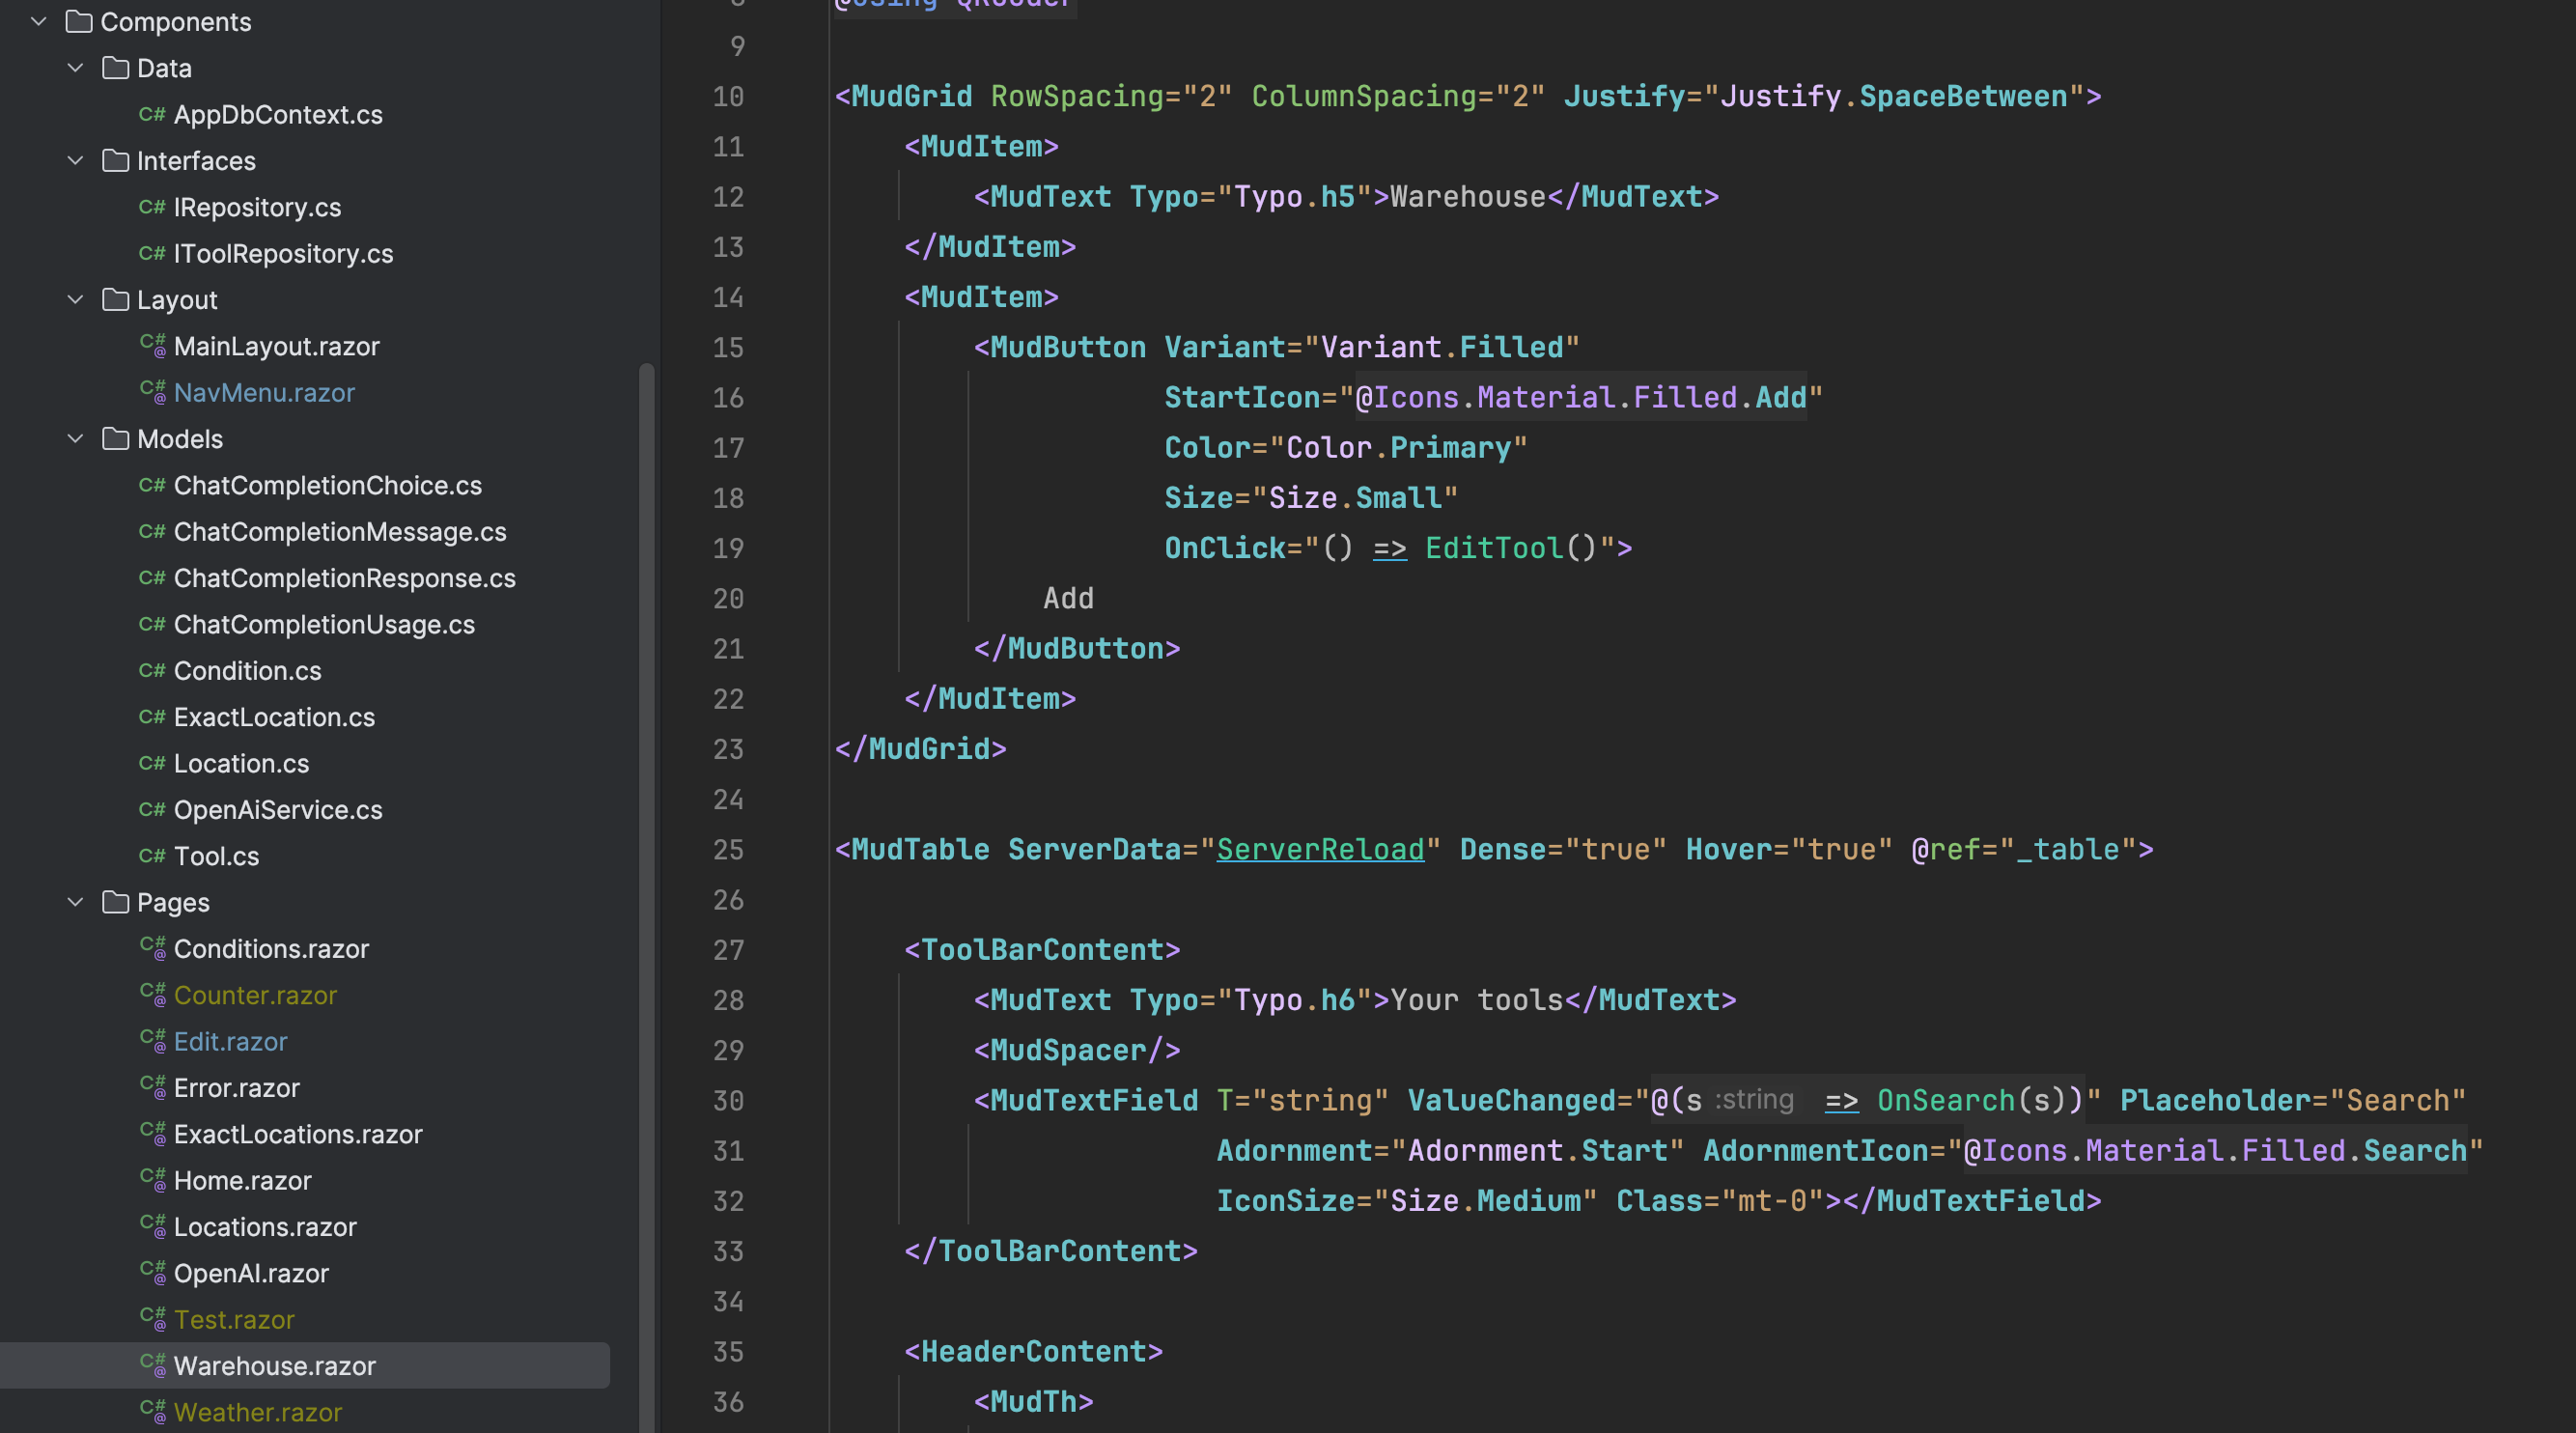Open IToolRepository.cs in the project tree
This screenshot has width=2576, height=1433.
(x=283, y=254)
